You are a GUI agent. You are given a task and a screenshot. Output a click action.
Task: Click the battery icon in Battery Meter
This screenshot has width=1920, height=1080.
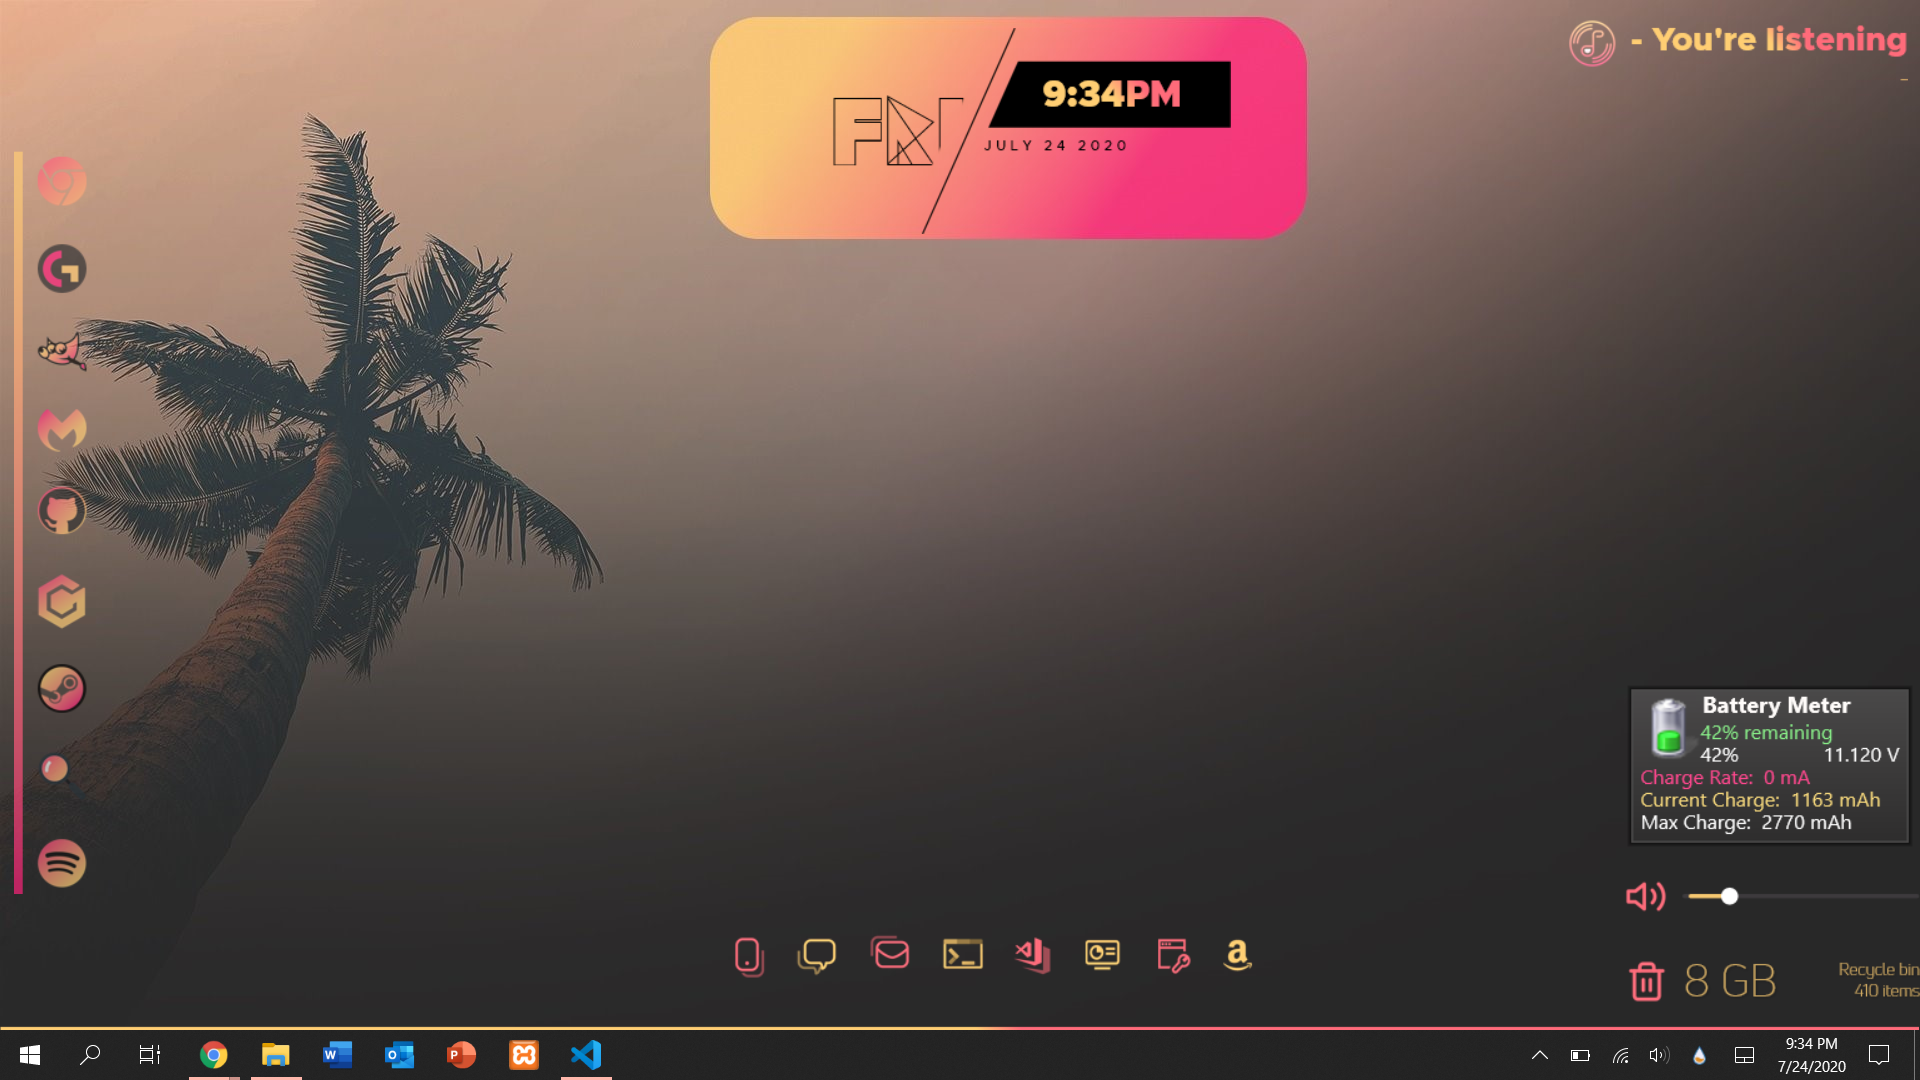click(1668, 727)
